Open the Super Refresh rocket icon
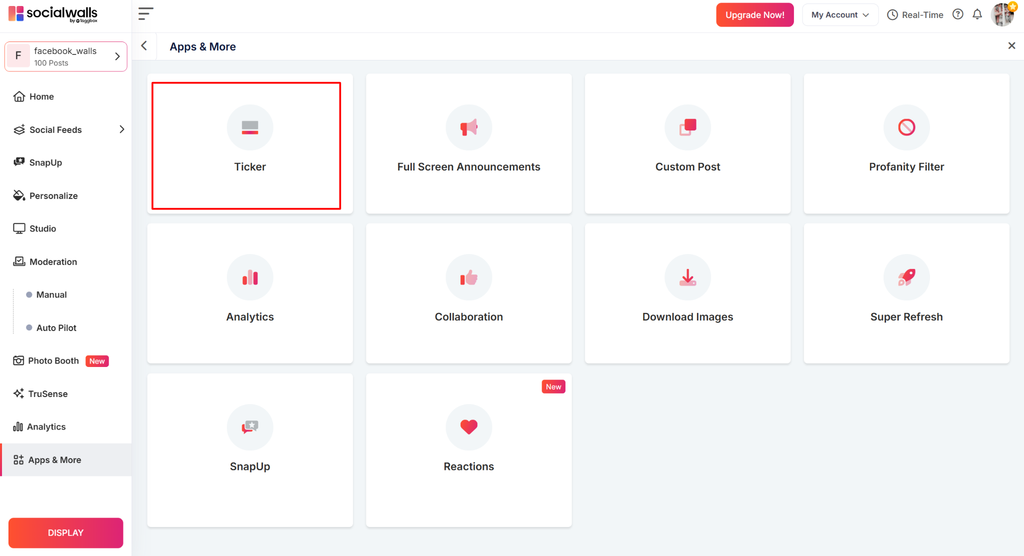The height and width of the screenshot is (556, 1024). point(906,278)
